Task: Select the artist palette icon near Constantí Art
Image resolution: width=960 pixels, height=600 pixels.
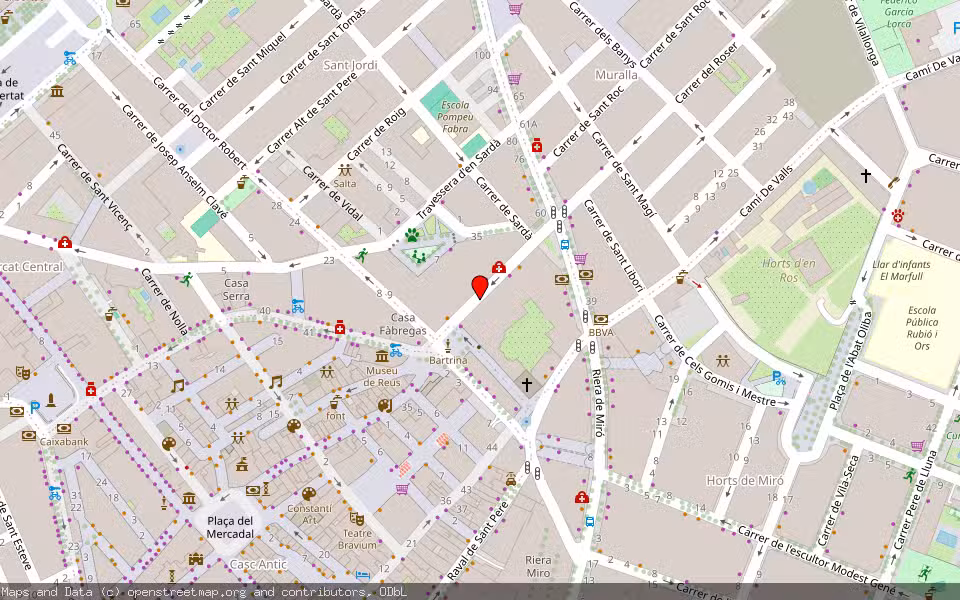Action: point(308,493)
